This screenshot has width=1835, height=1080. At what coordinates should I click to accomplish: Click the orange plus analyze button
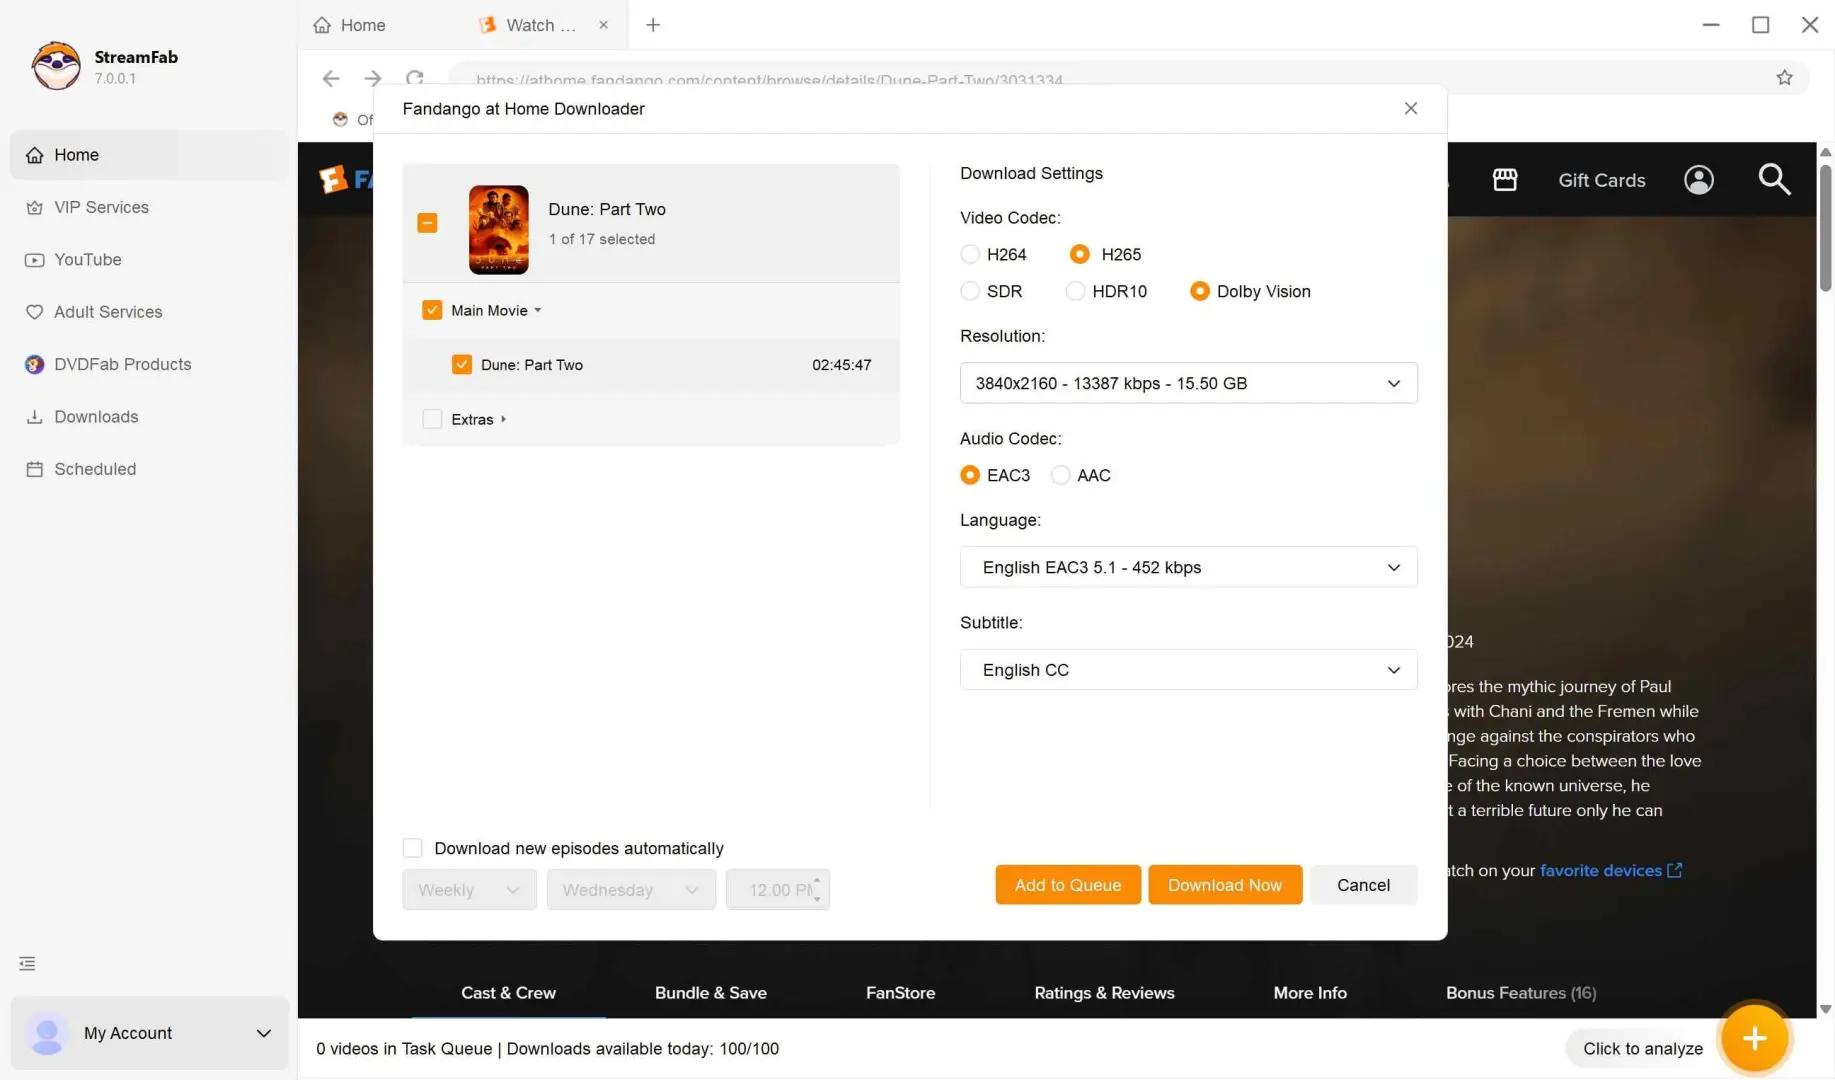click(1754, 1039)
